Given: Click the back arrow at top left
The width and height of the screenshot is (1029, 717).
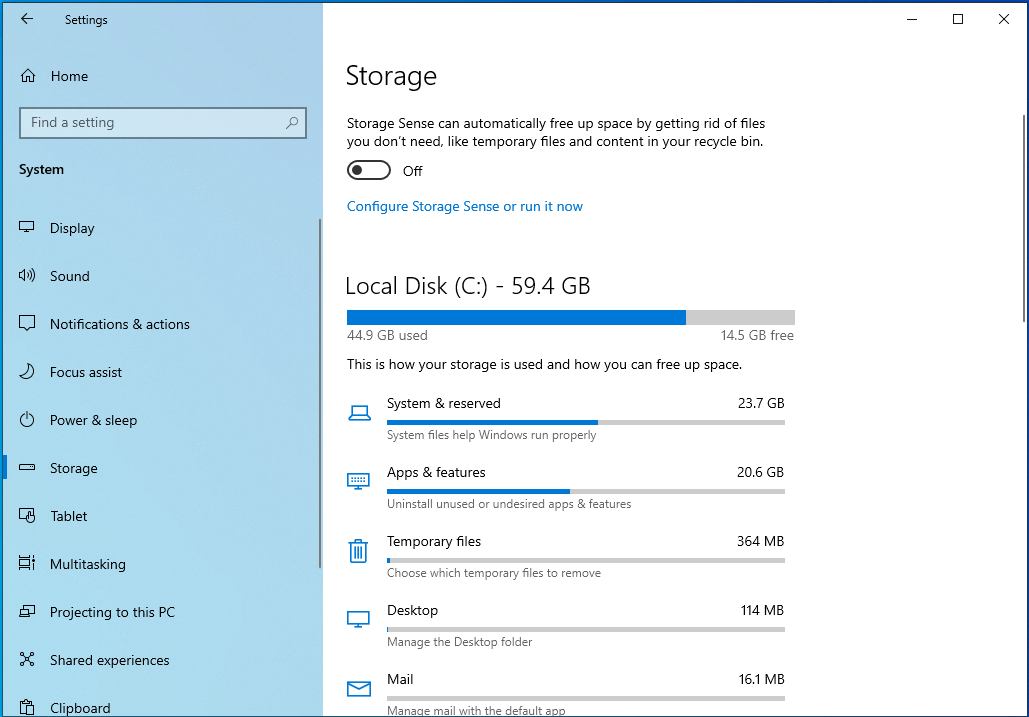Looking at the screenshot, I should tap(26, 18).
